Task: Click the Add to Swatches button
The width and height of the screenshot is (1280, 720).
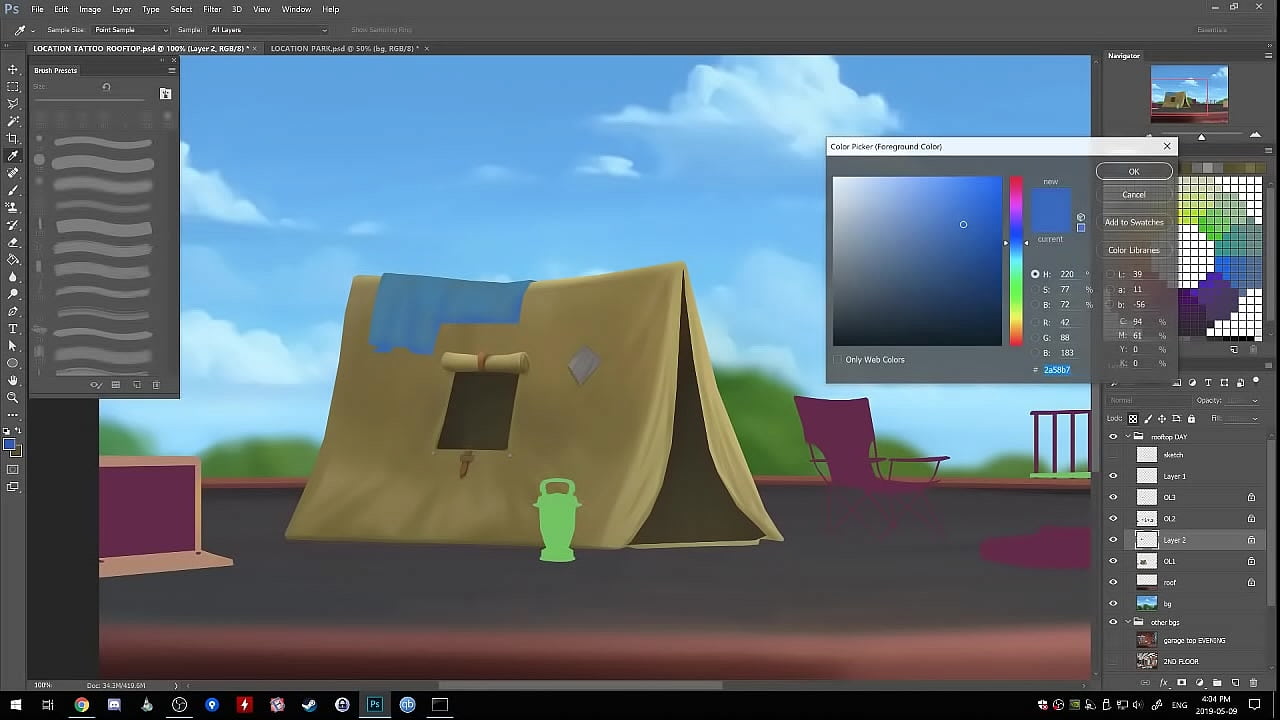Action: (x=1134, y=222)
